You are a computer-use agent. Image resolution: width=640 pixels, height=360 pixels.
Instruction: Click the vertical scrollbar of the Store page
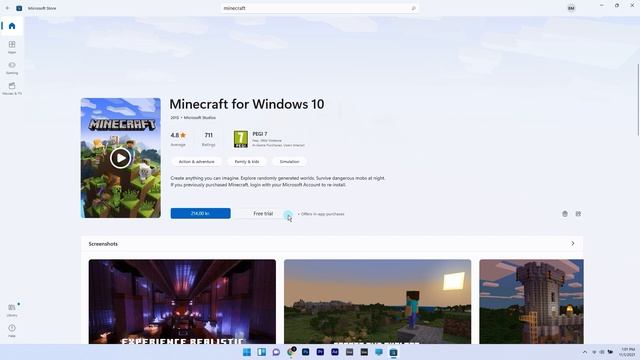(x=638, y=100)
